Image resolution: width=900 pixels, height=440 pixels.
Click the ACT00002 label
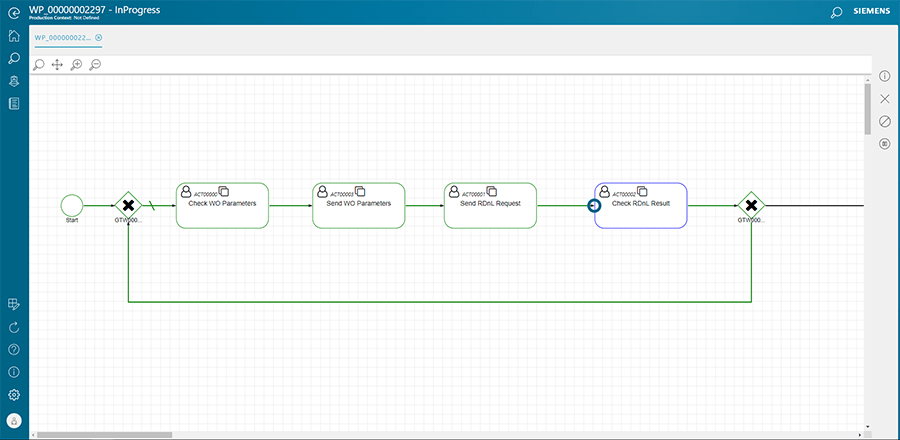(624, 194)
